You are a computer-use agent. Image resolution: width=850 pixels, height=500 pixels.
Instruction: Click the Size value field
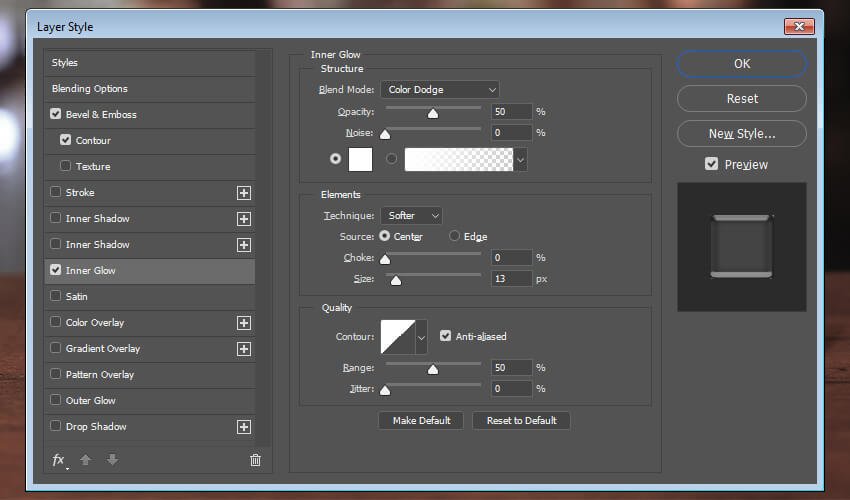click(511, 279)
